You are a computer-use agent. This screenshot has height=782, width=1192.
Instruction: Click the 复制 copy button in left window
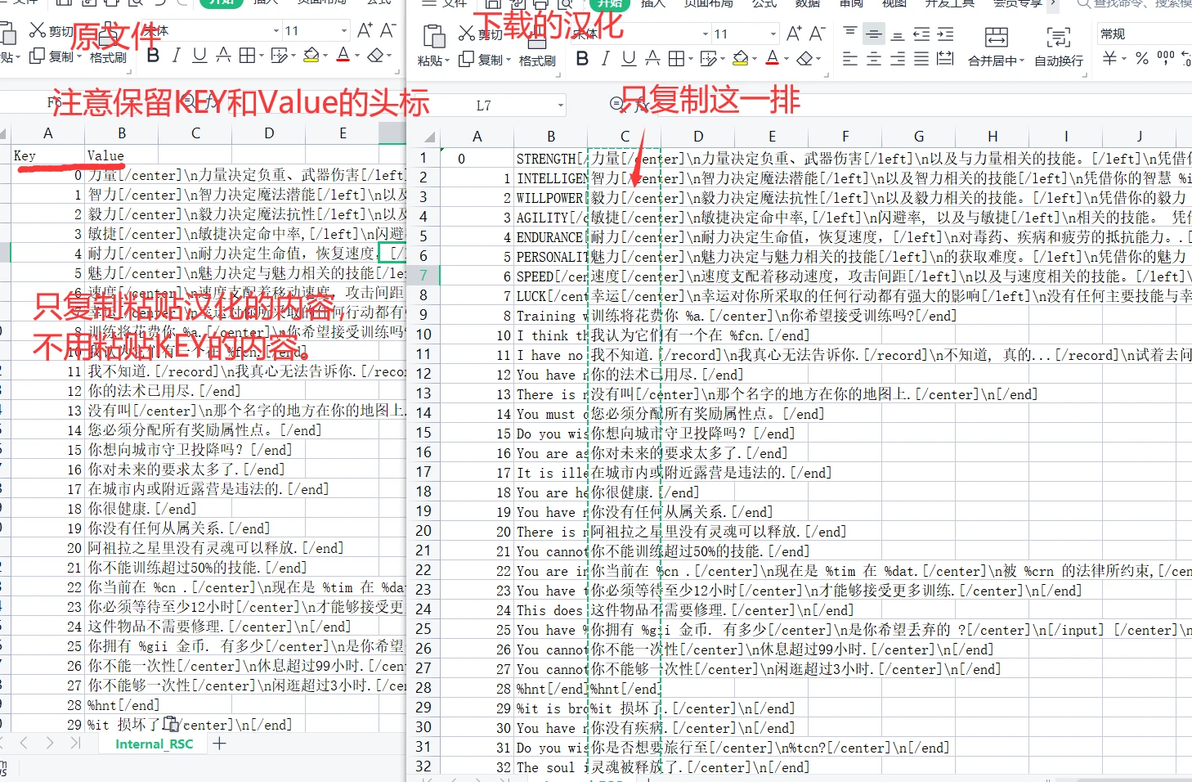[x=52, y=56]
